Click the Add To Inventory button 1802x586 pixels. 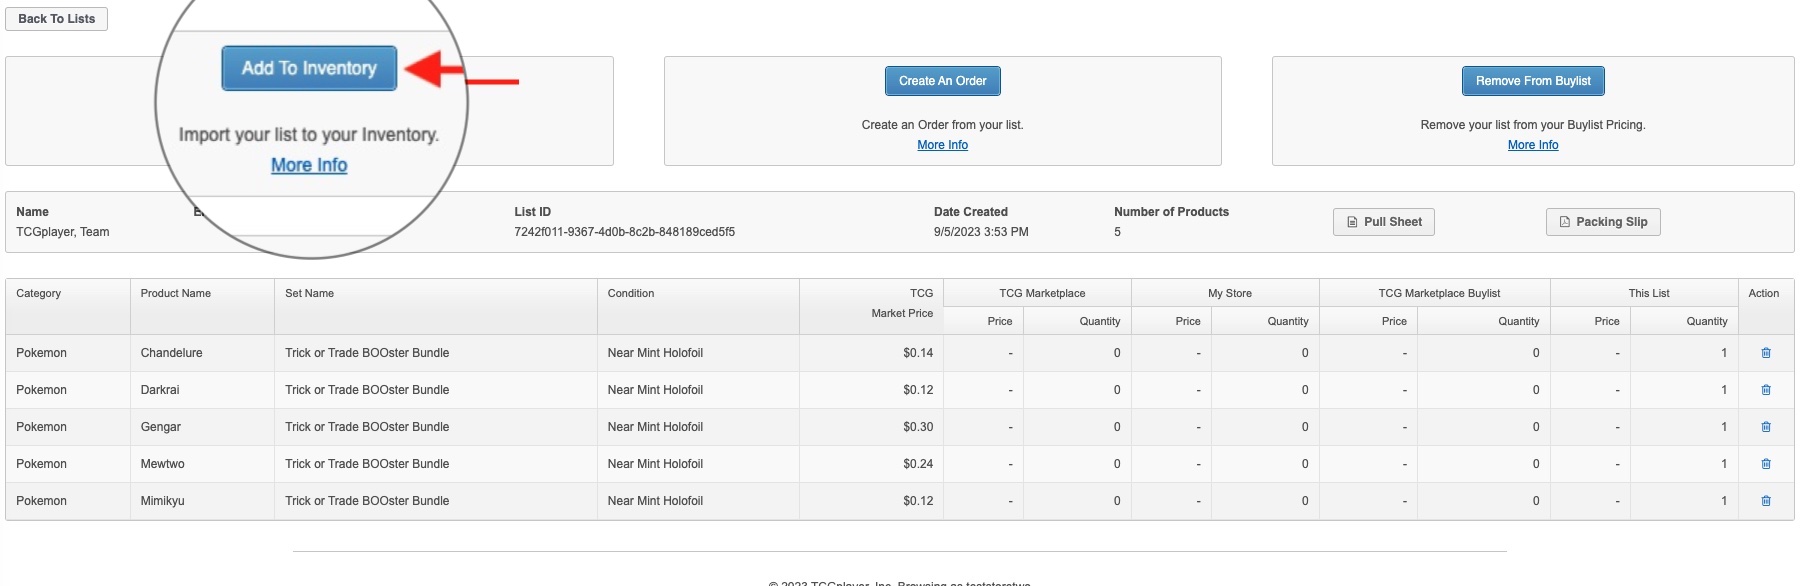click(x=309, y=68)
